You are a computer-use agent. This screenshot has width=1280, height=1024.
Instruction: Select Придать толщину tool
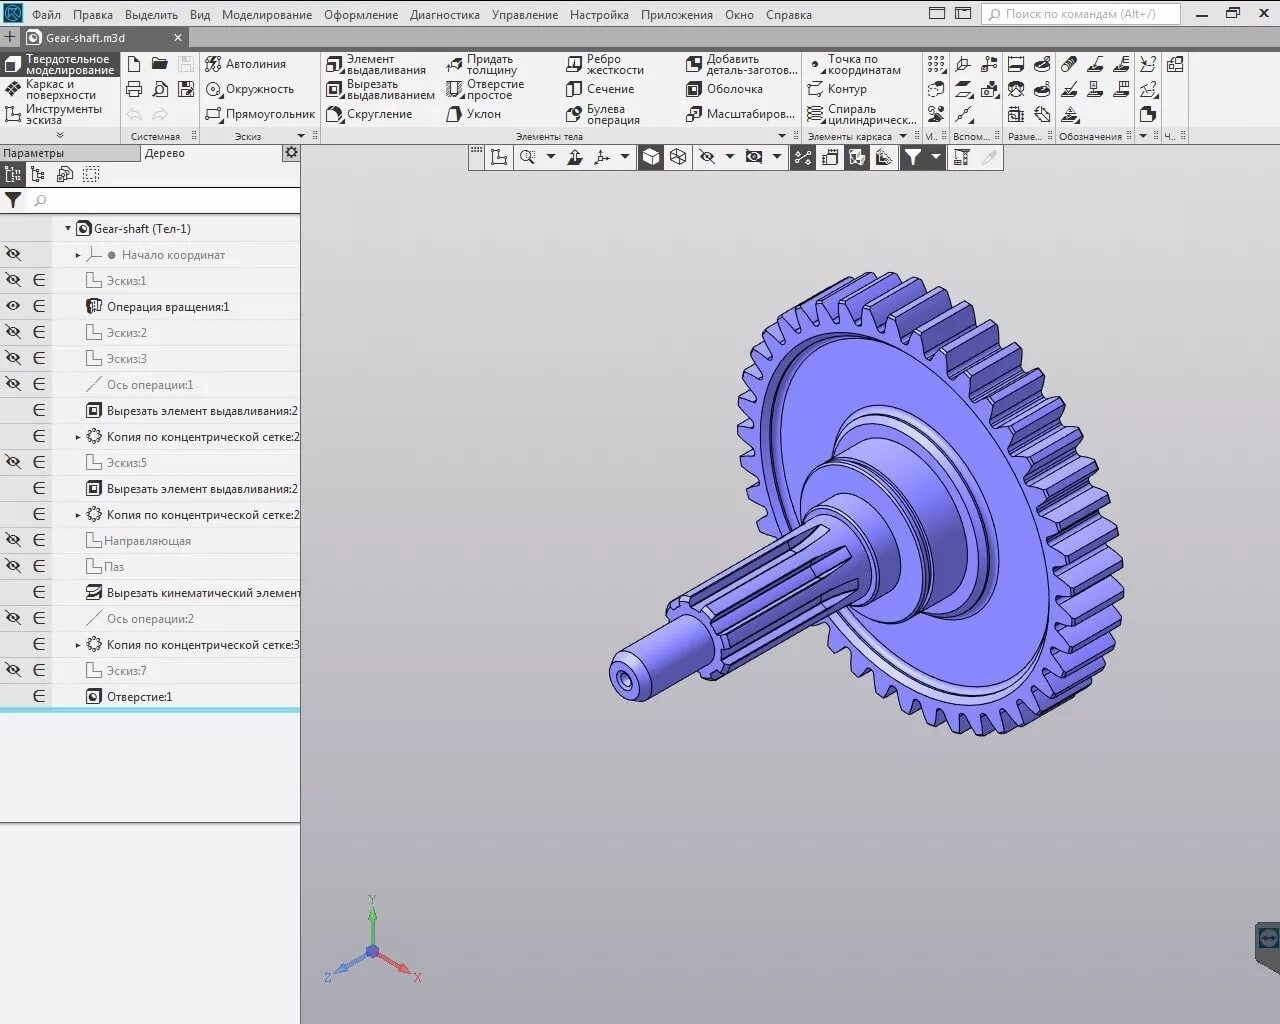[482, 64]
